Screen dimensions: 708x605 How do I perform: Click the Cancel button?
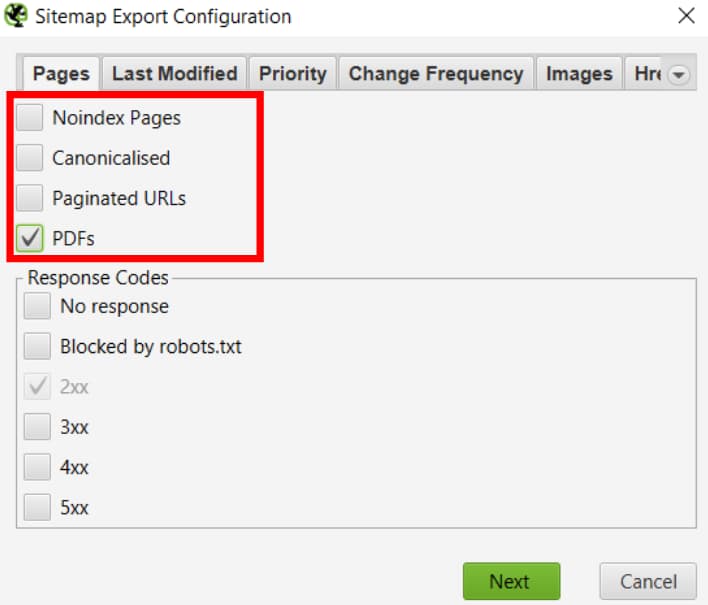tap(648, 581)
